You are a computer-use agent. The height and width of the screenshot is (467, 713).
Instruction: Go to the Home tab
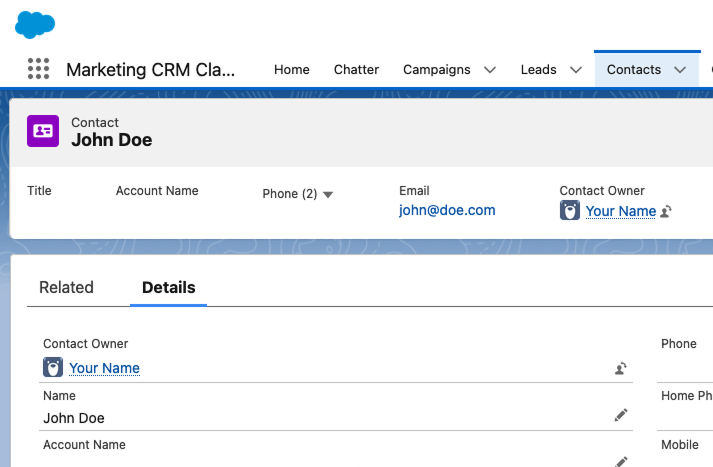click(x=291, y=70)
